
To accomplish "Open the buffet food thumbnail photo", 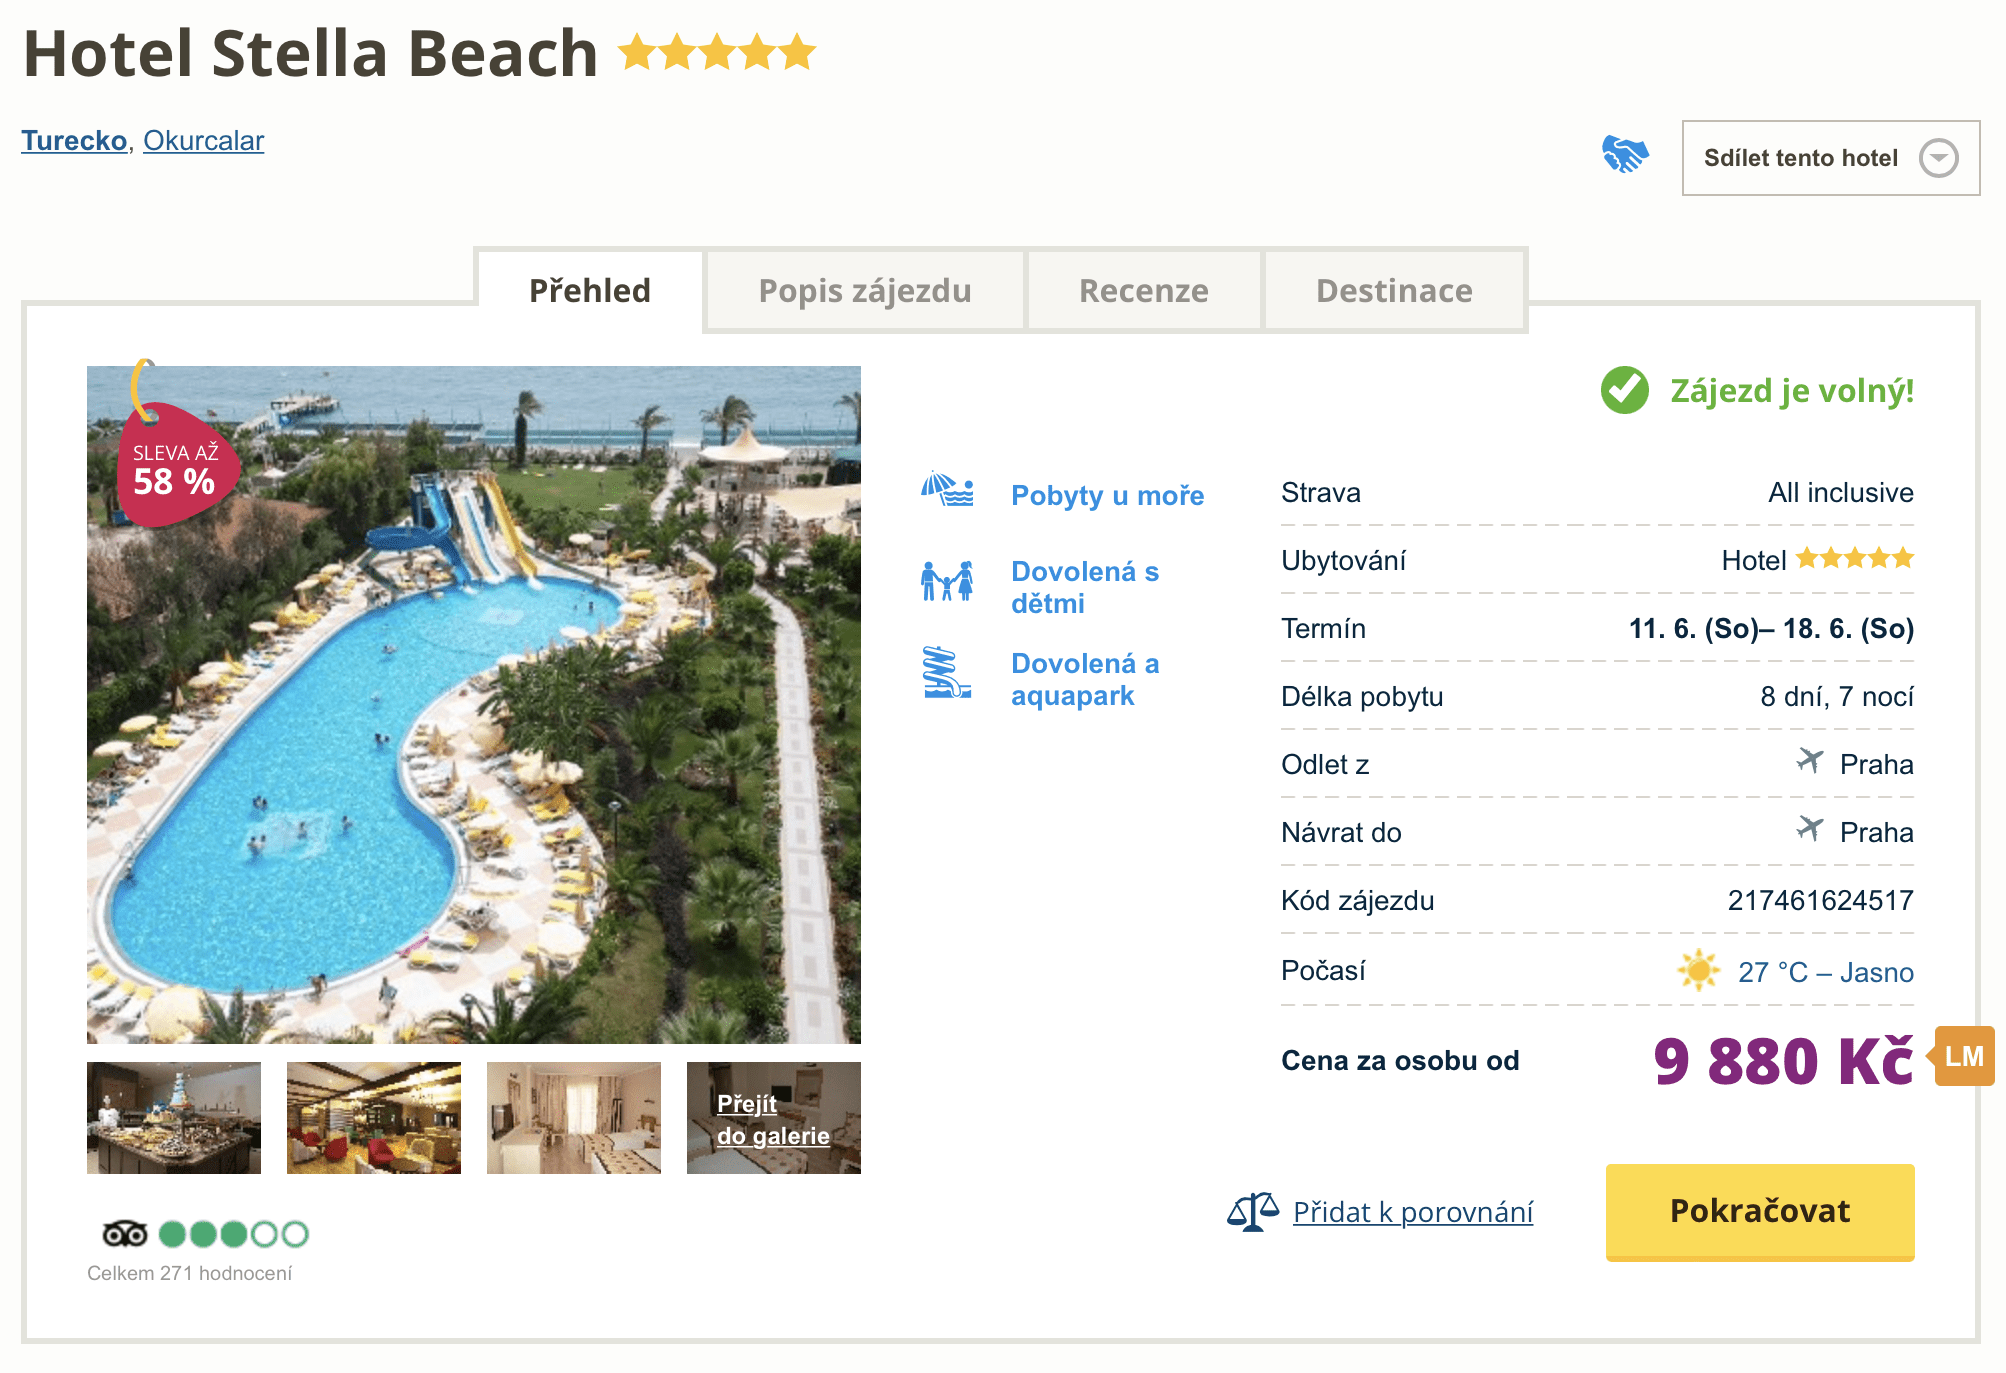I will (x=174, y=1118).
